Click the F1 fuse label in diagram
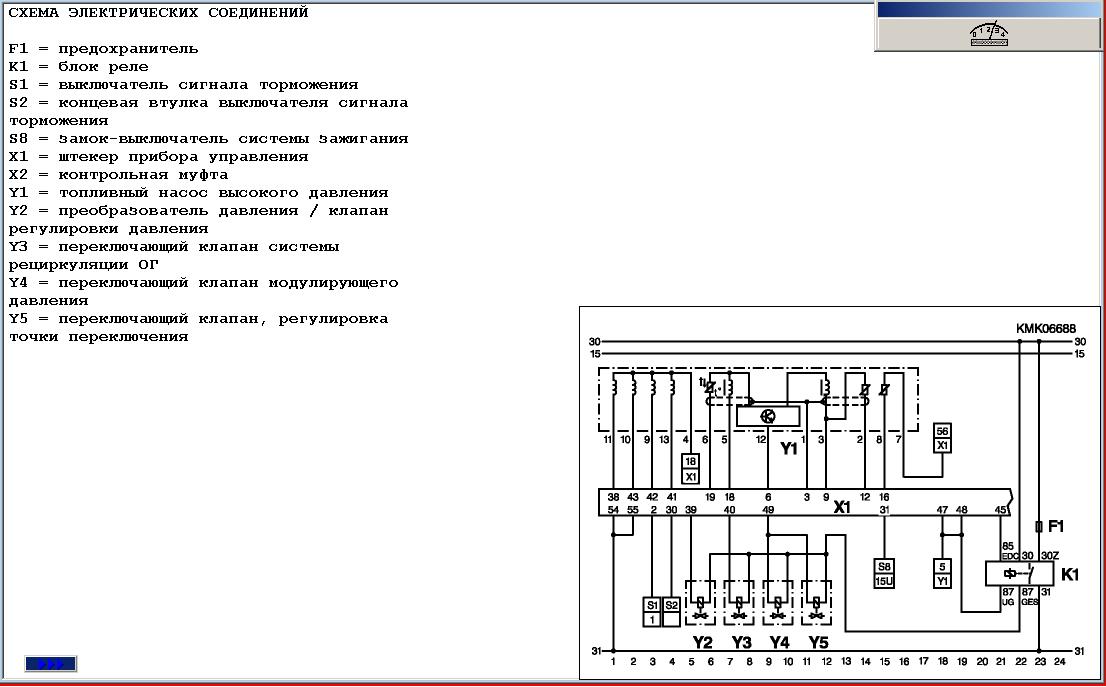Image resolution: width=1106 pixels, height=687 pixels. 1056,526
